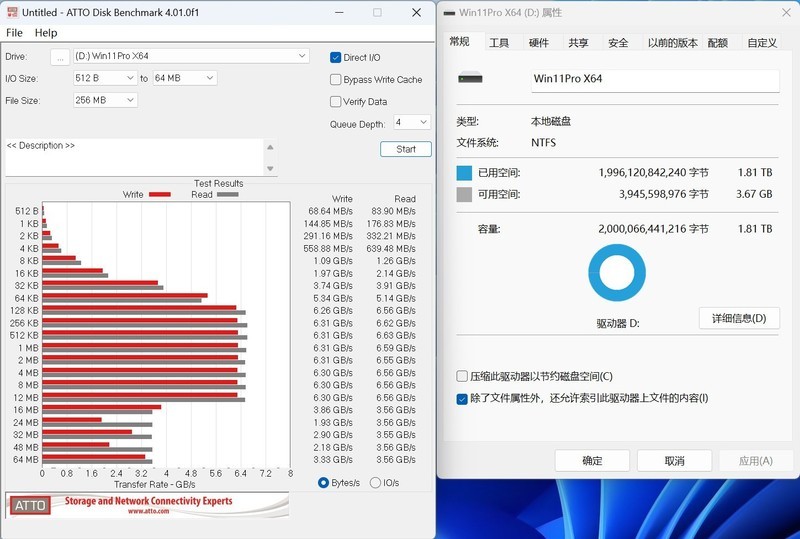The image size is (800, 539).
Task: Open the I/O Size start dropdown showing 512 B
Action: tap(105, 78)
